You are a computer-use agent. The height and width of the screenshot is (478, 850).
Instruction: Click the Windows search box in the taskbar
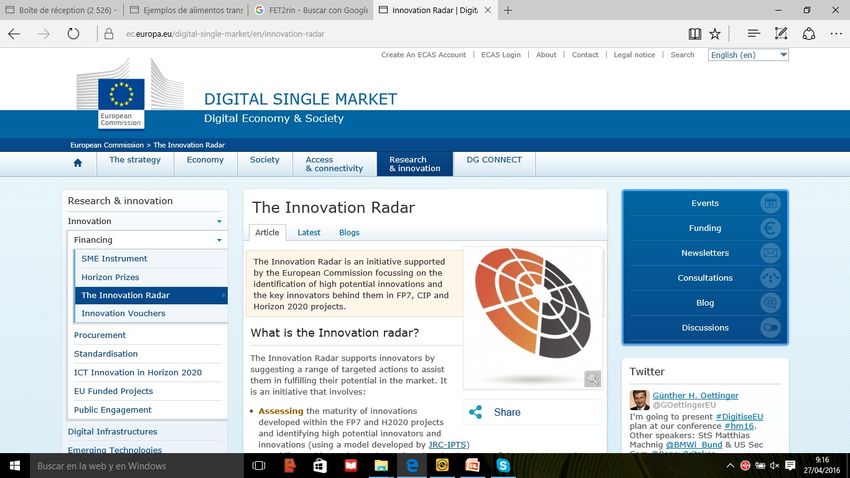click(135, 466)
